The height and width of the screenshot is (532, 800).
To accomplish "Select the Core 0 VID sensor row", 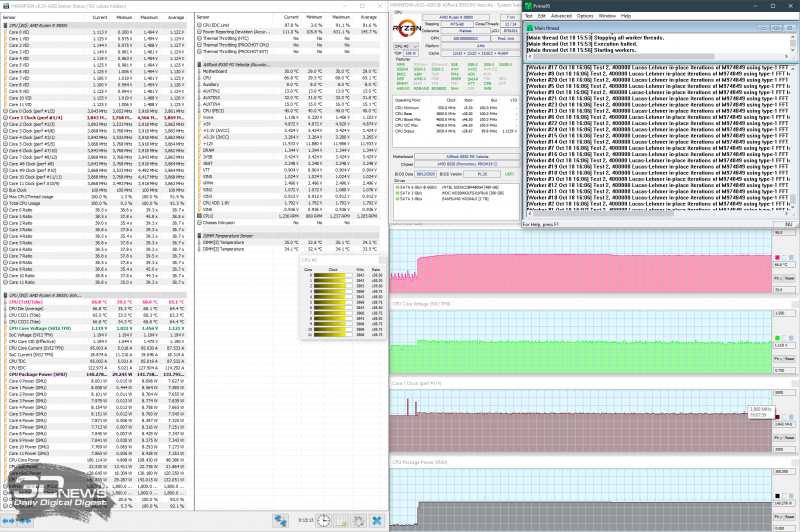I will click(94, 32).
